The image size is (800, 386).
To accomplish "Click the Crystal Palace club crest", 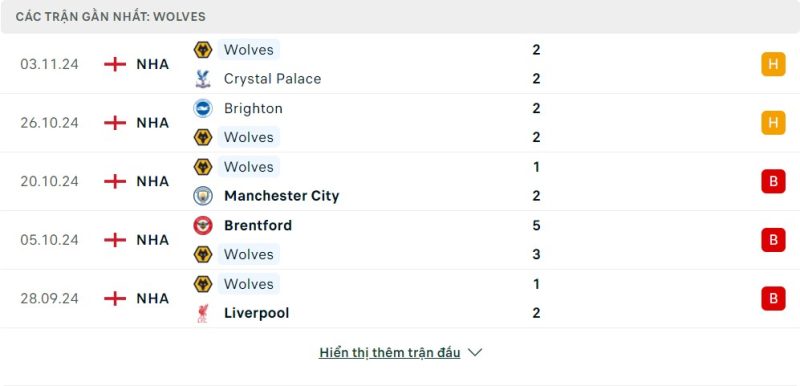I will 203,79.
